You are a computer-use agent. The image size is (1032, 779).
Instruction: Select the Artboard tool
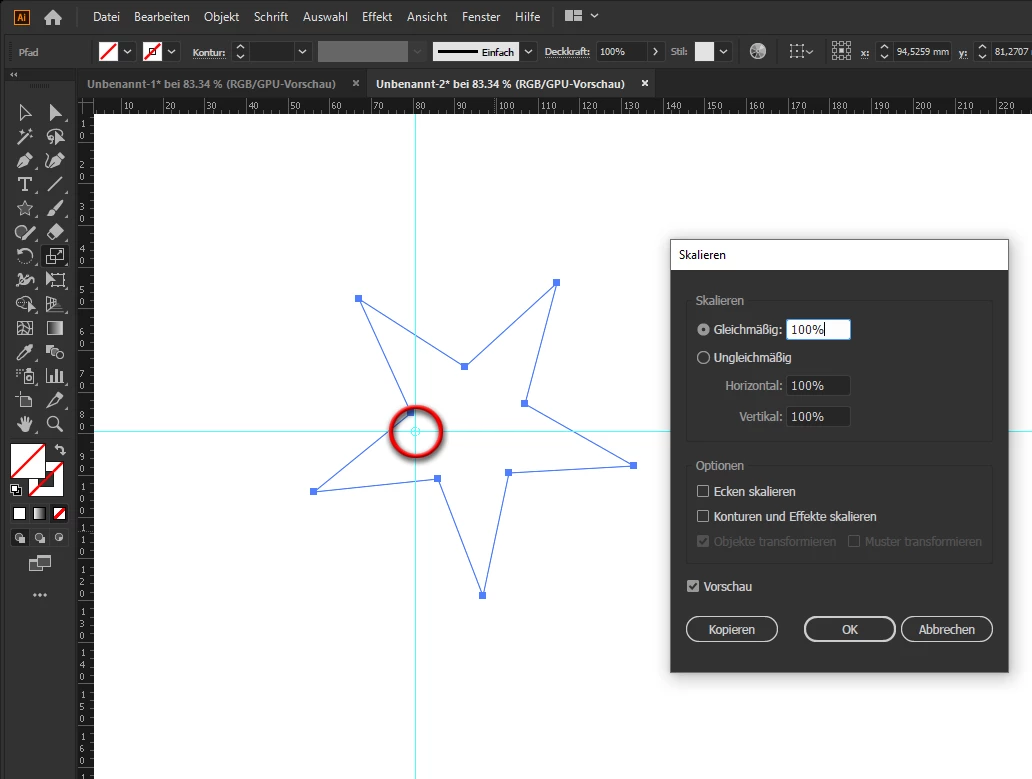click(x=25, y=400)
